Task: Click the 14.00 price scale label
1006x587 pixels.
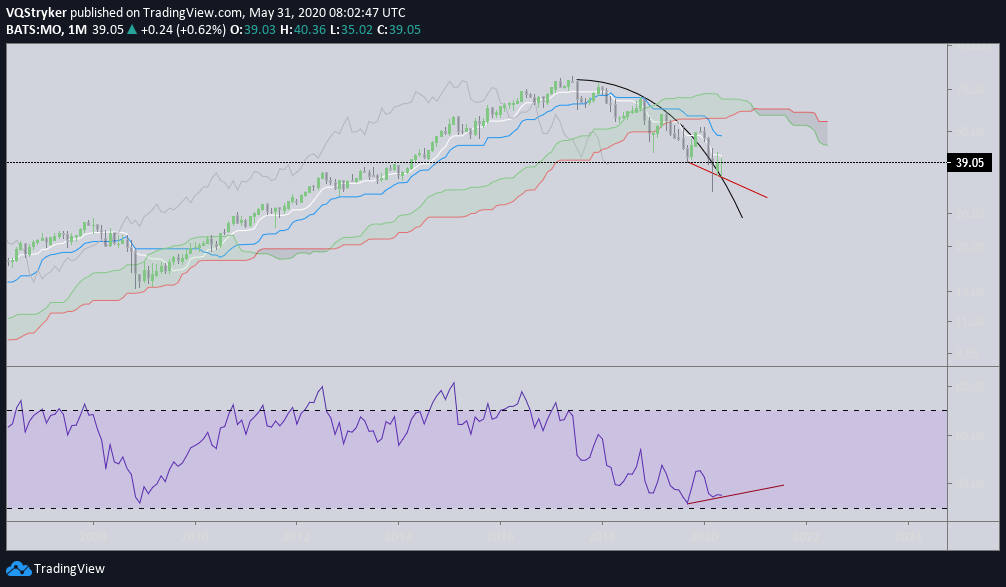Action: (969, 292)
